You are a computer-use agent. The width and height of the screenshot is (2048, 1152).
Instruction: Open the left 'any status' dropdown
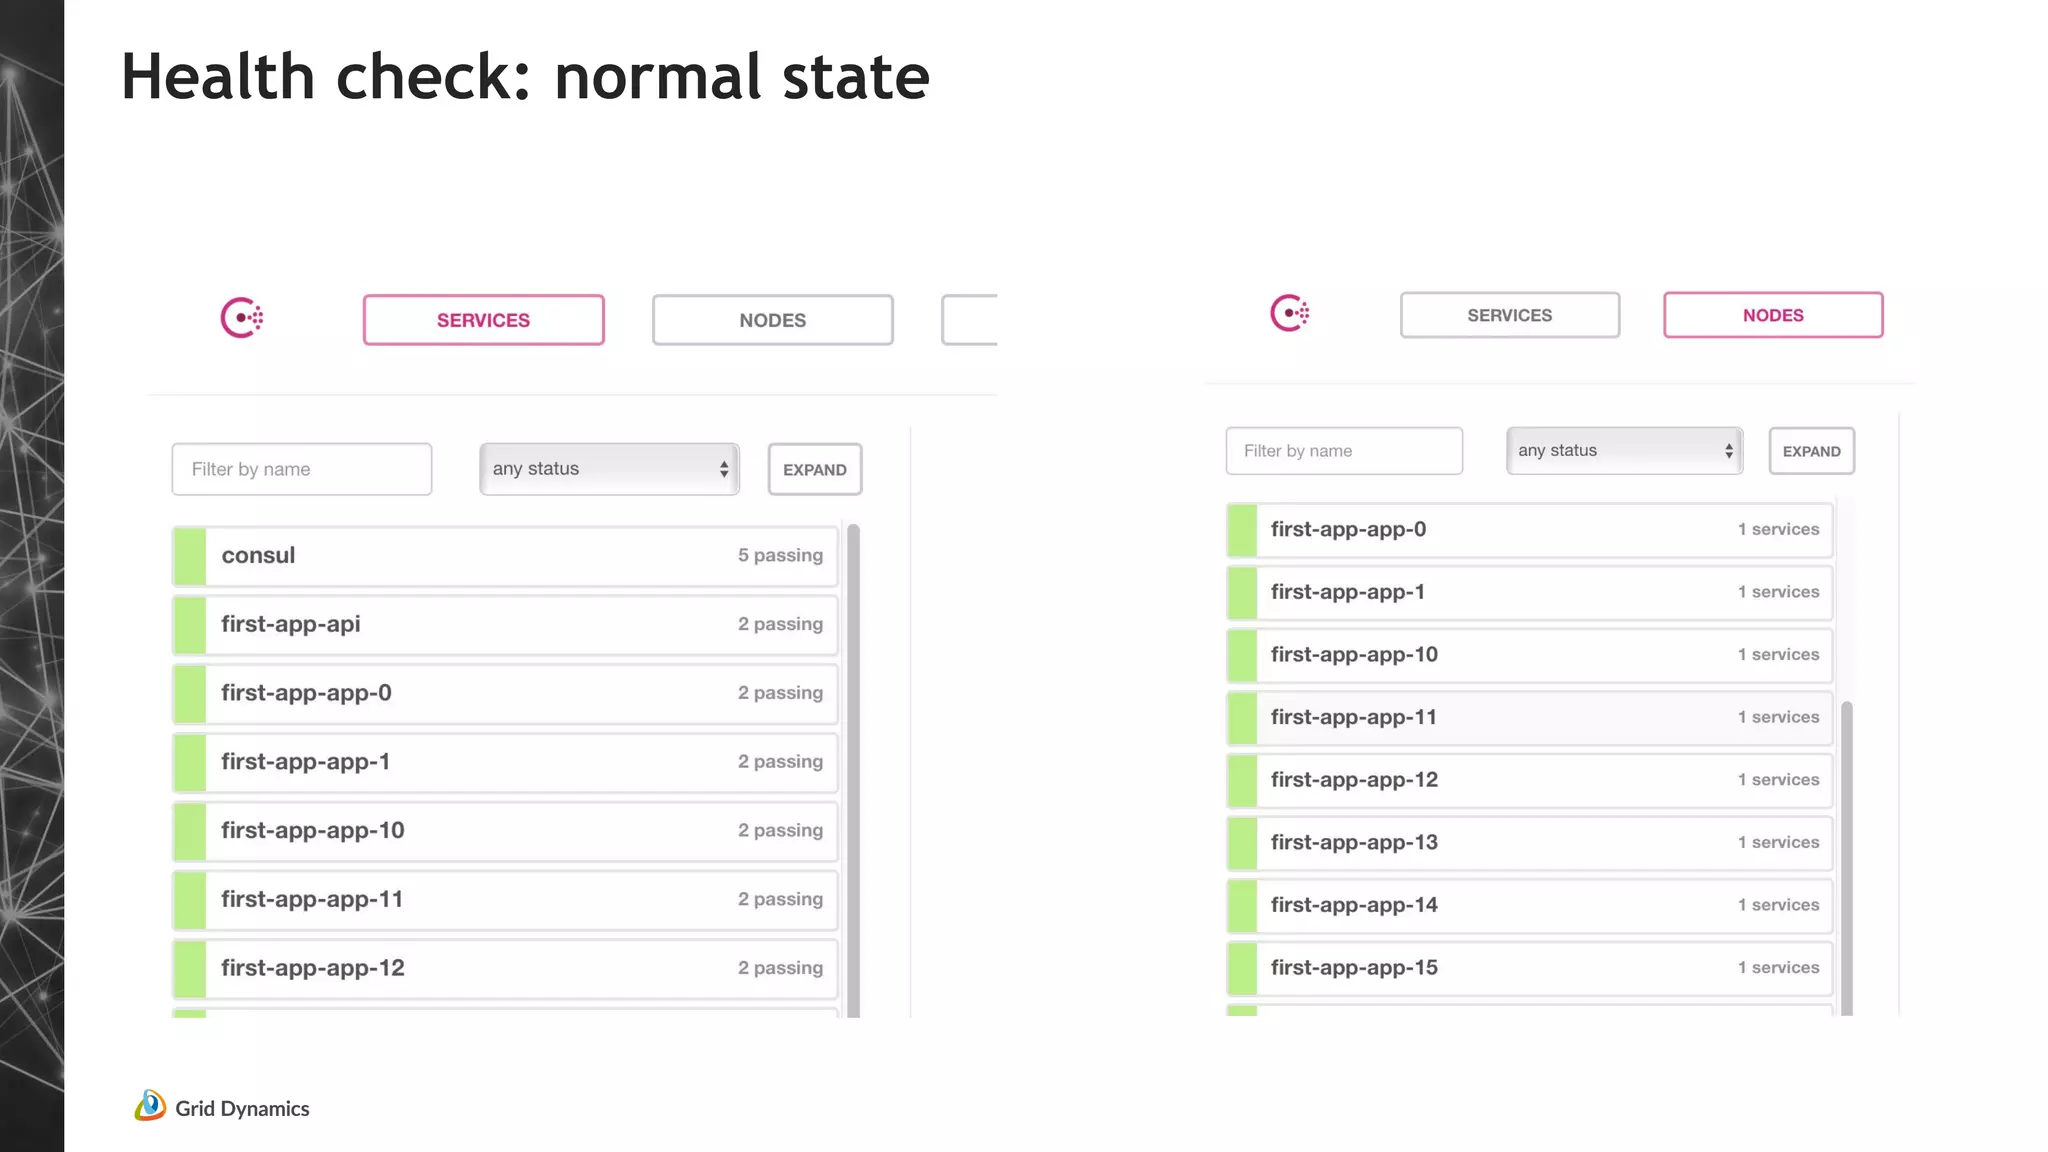(609, 469)
